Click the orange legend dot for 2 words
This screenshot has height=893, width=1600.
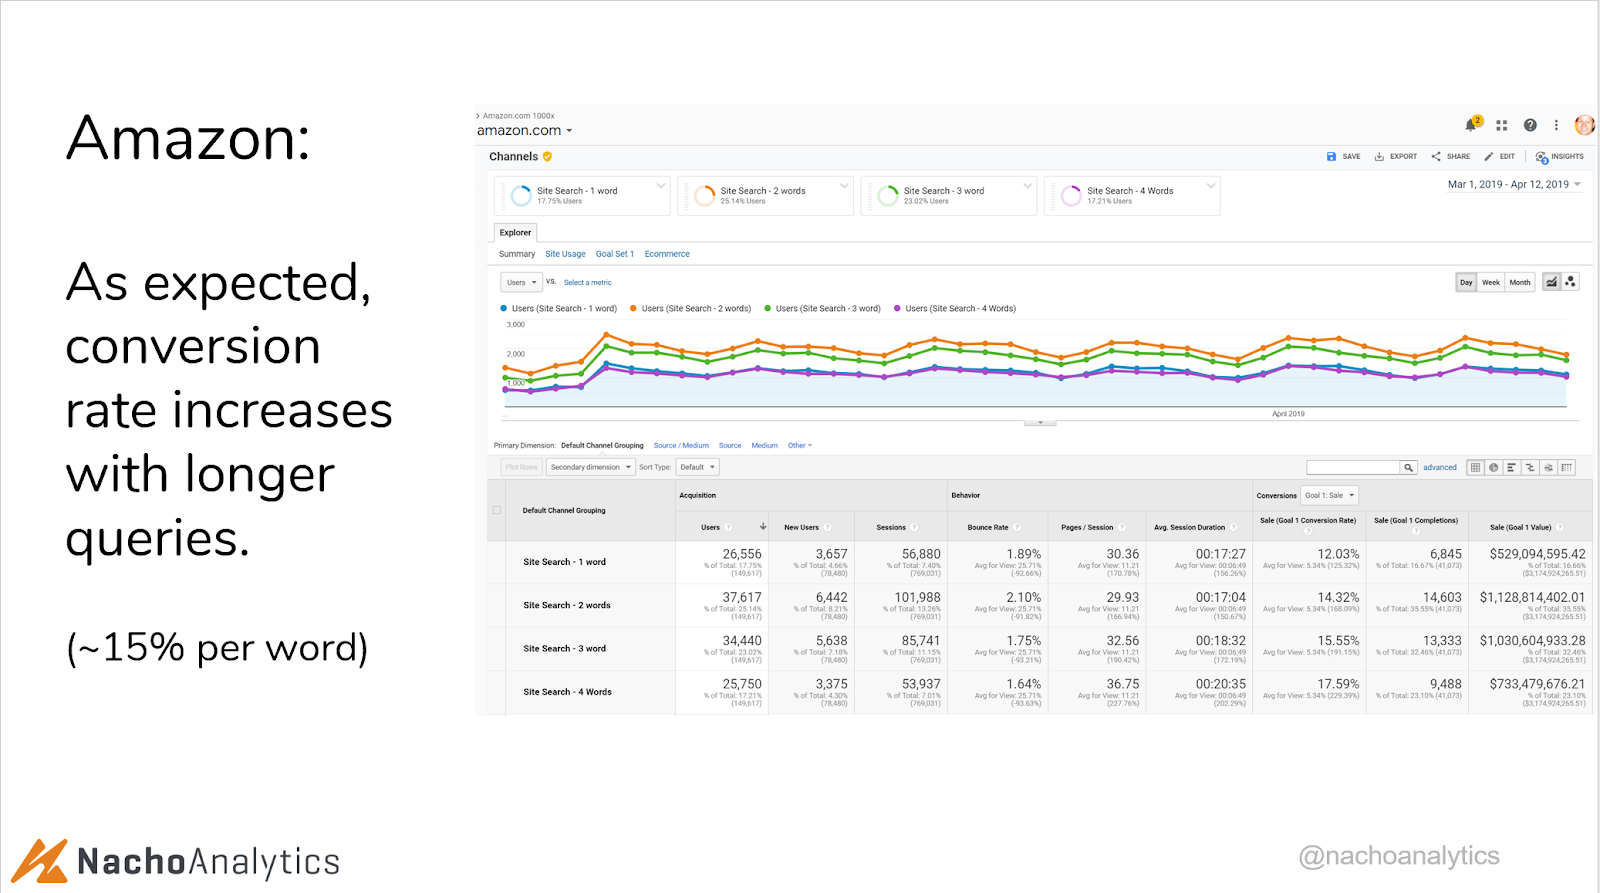[633, 309]
